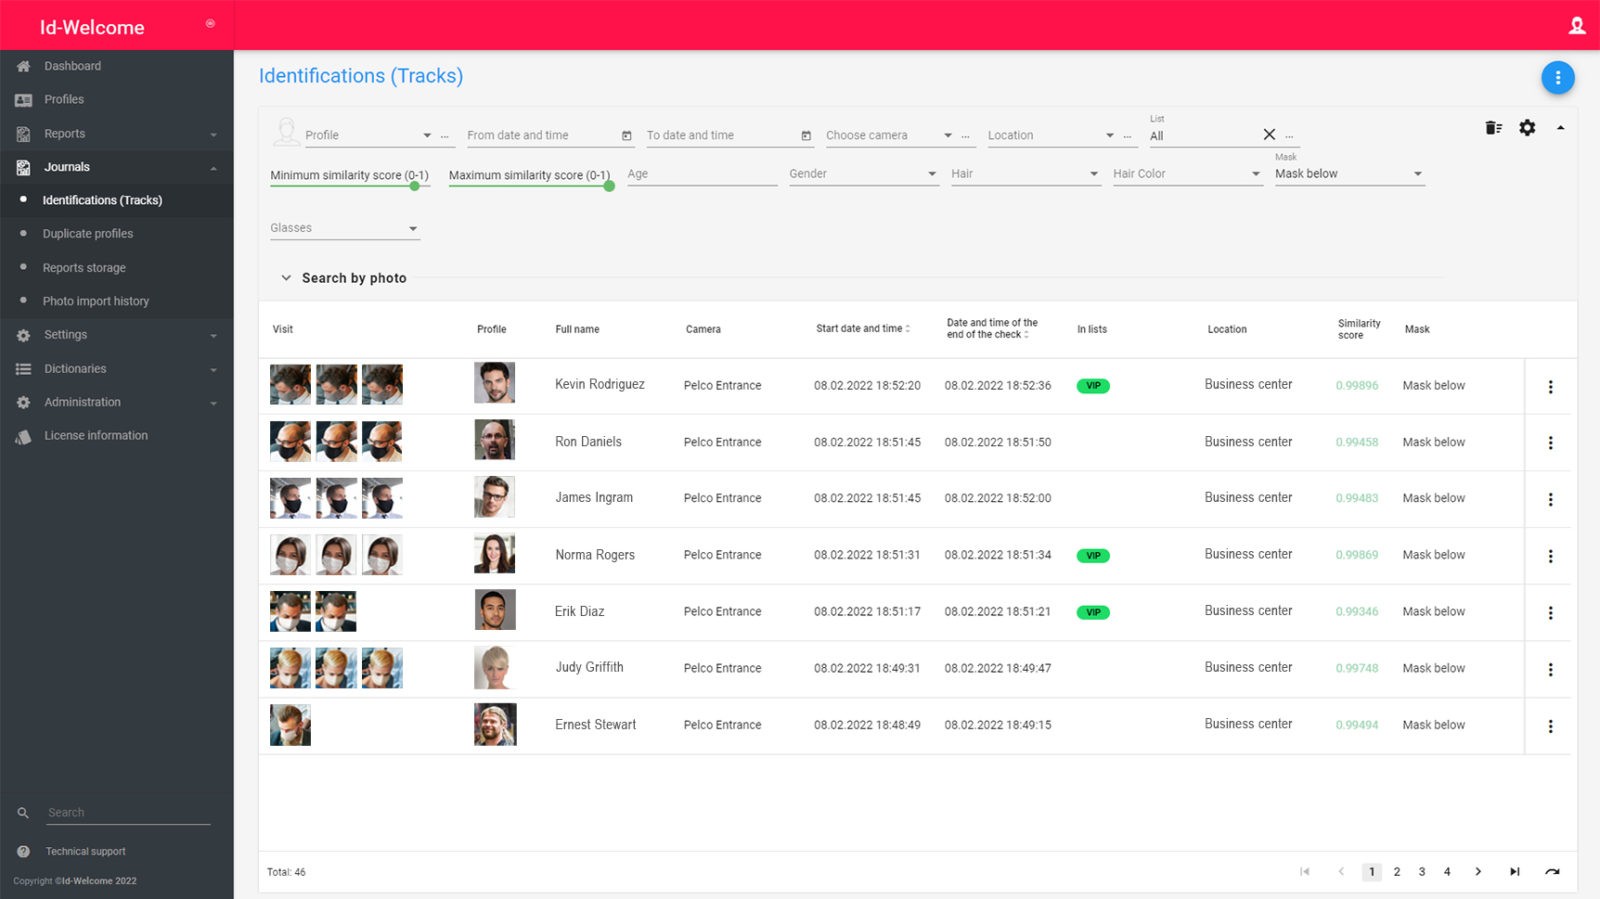Open the To date calendar picker icon
The width and height of the screenshot is (1600, 899).
coord(806,136)
